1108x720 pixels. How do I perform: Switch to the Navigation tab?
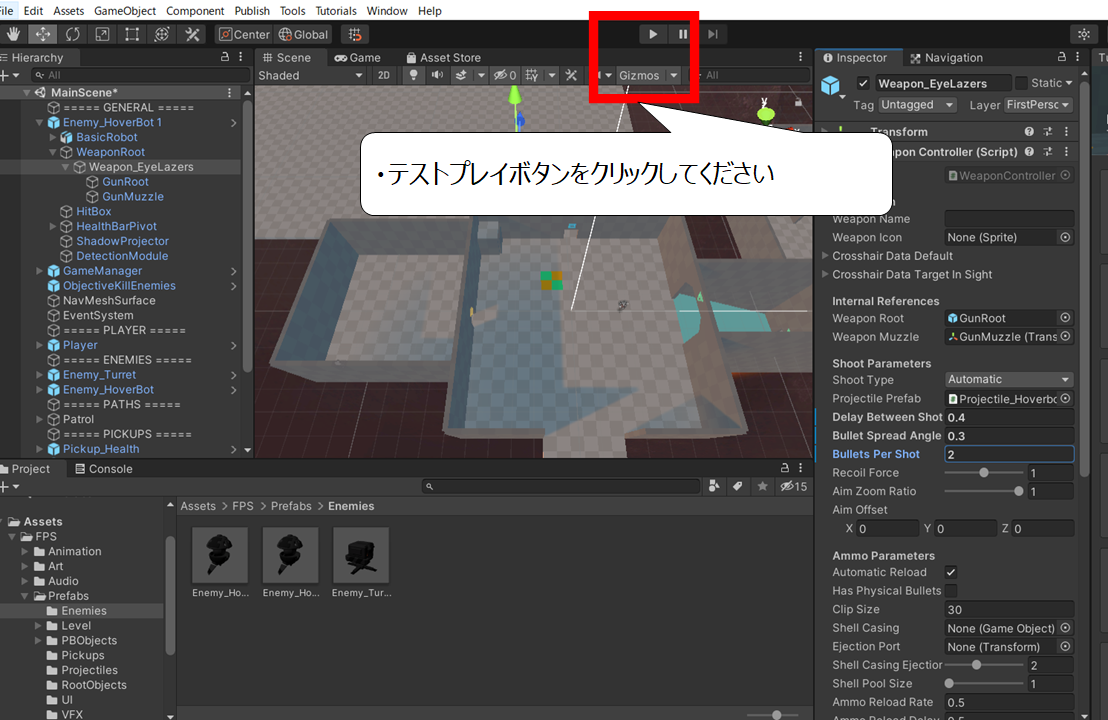(x=946, y=57)
